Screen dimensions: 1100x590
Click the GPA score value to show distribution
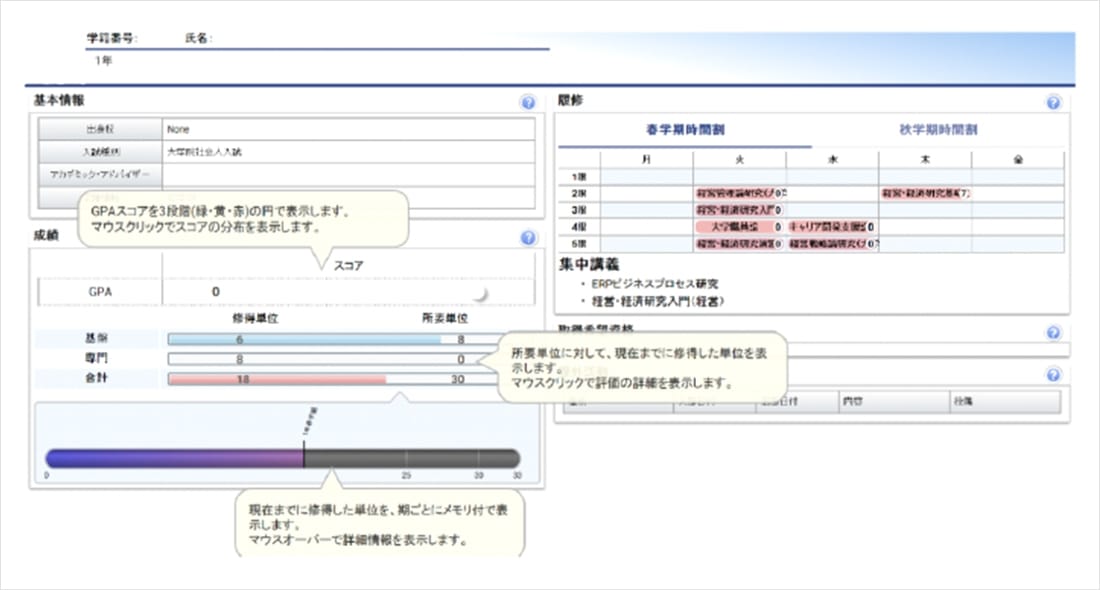(x=211, y=291)
